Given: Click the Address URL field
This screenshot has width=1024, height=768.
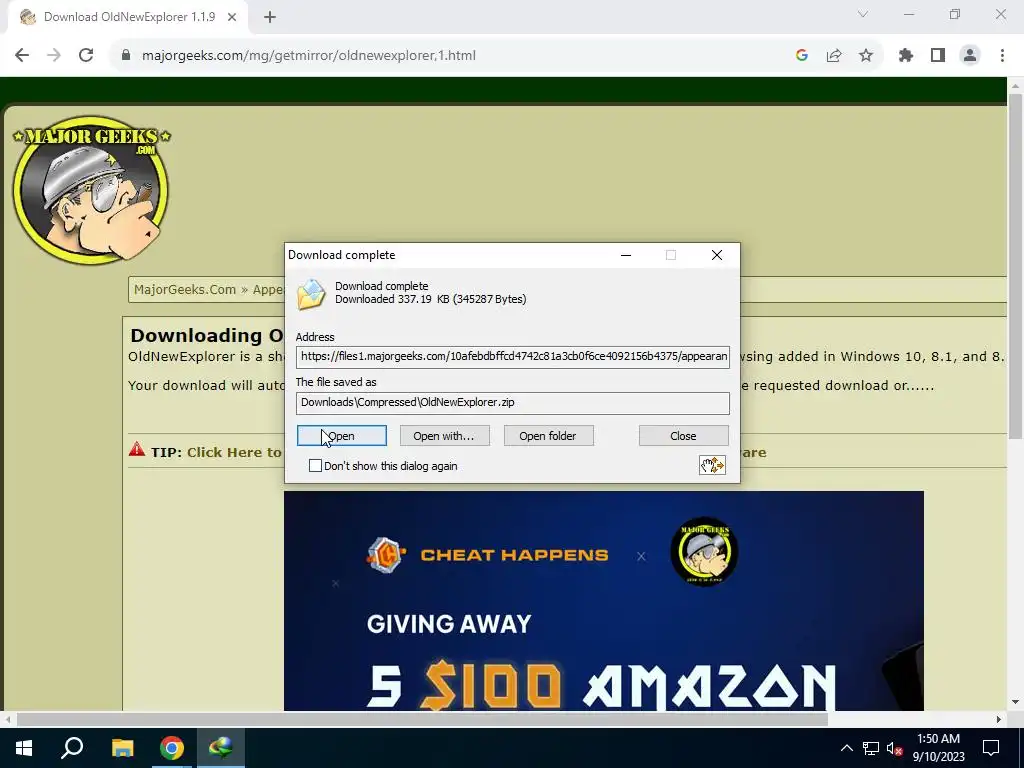Looking at the screenshot, I should click(x=513, y=357).
